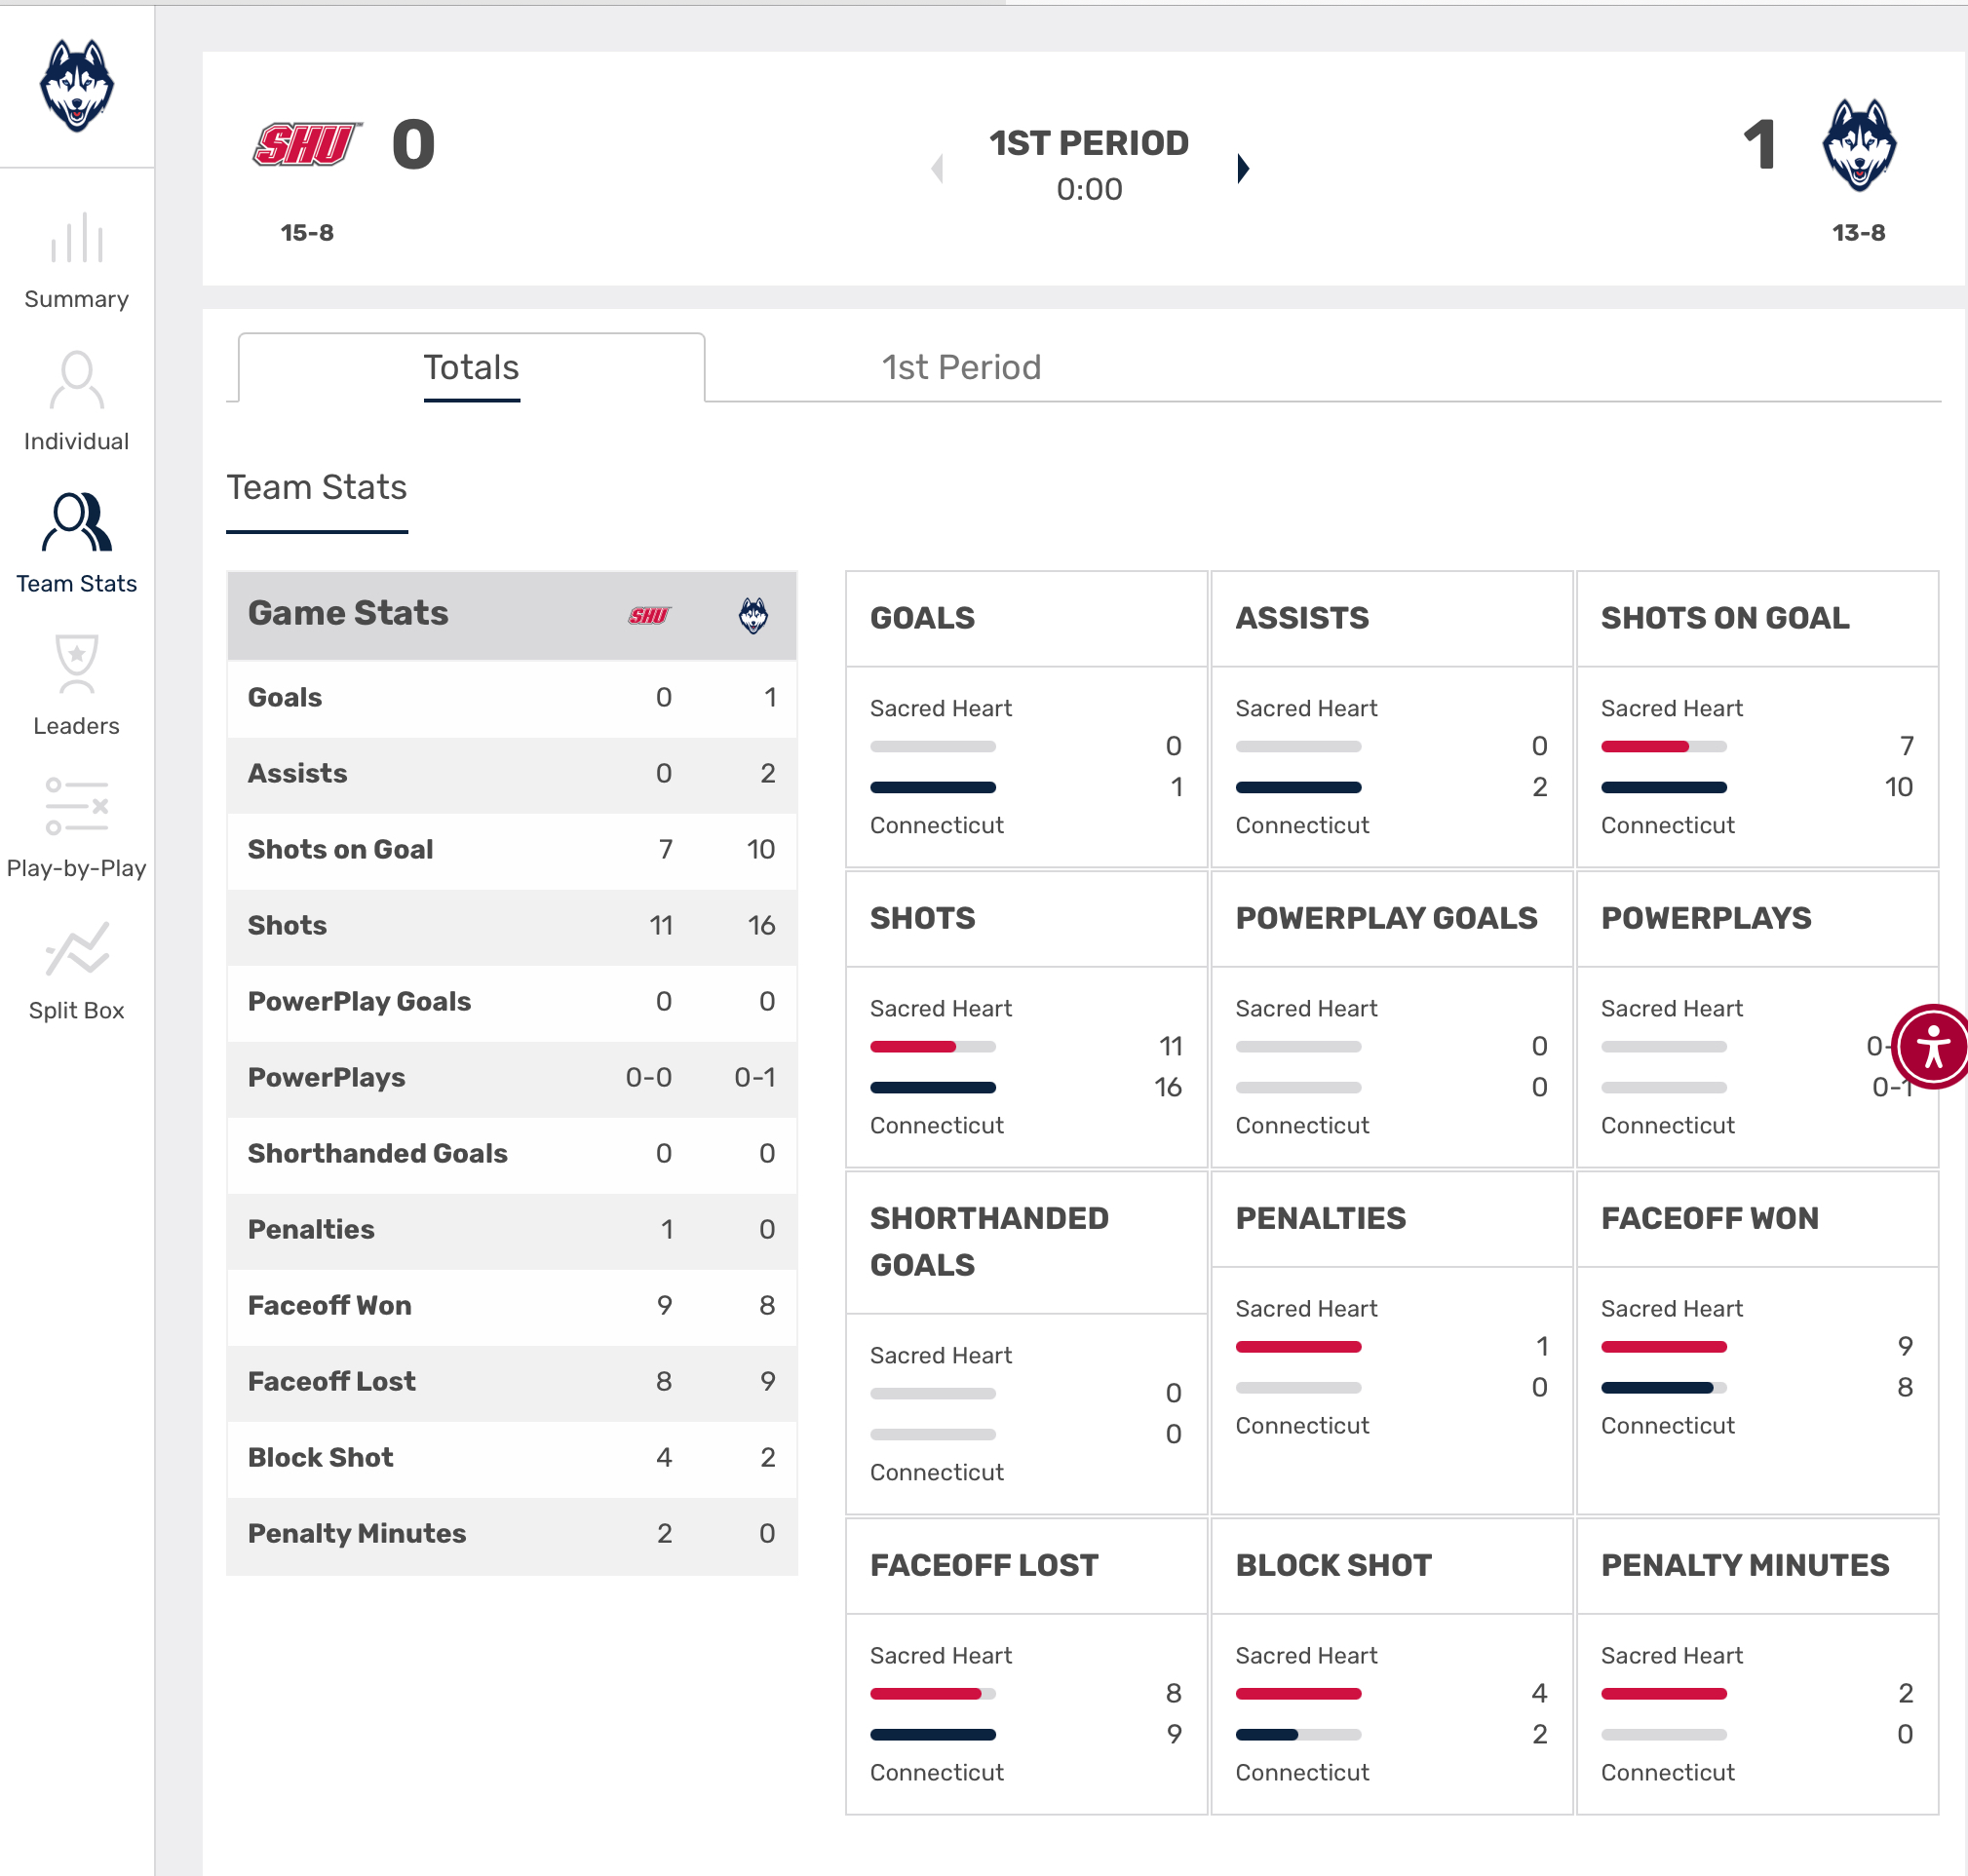Click the POWERPLAYS card heading

click(x=1706, y=918)
